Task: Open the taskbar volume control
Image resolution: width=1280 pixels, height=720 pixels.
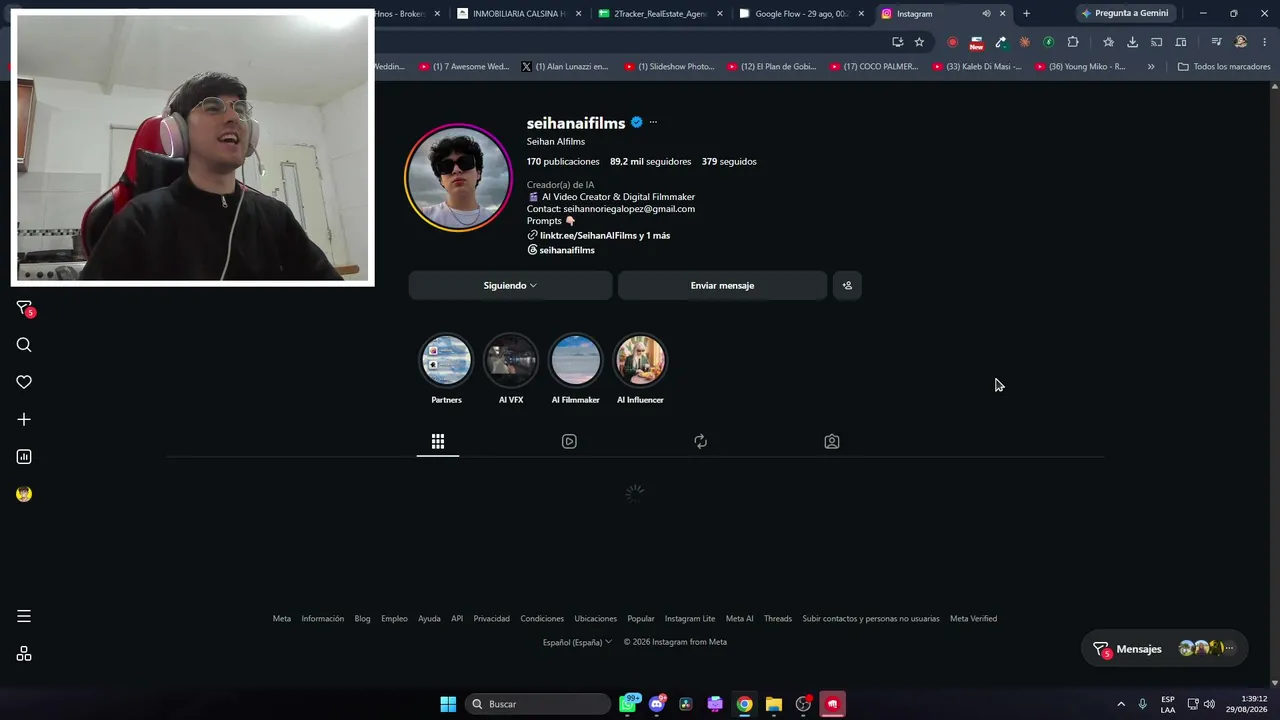Action: coord(1209,704)
